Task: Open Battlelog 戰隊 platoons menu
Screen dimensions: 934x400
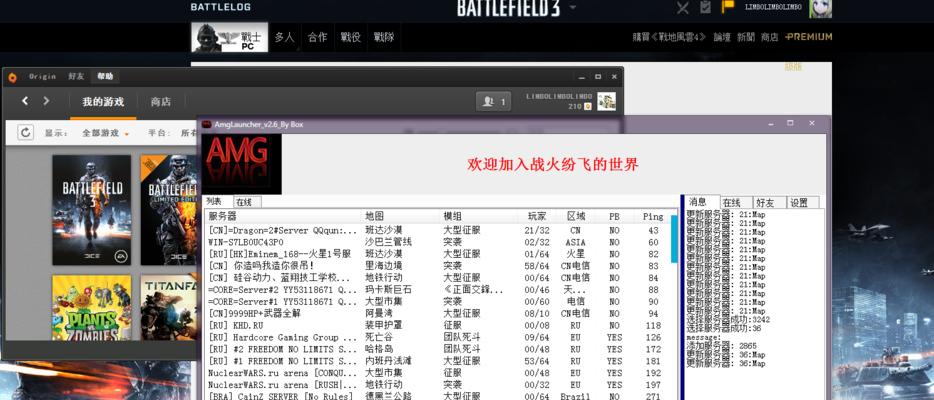Action: tap(384, 37)
